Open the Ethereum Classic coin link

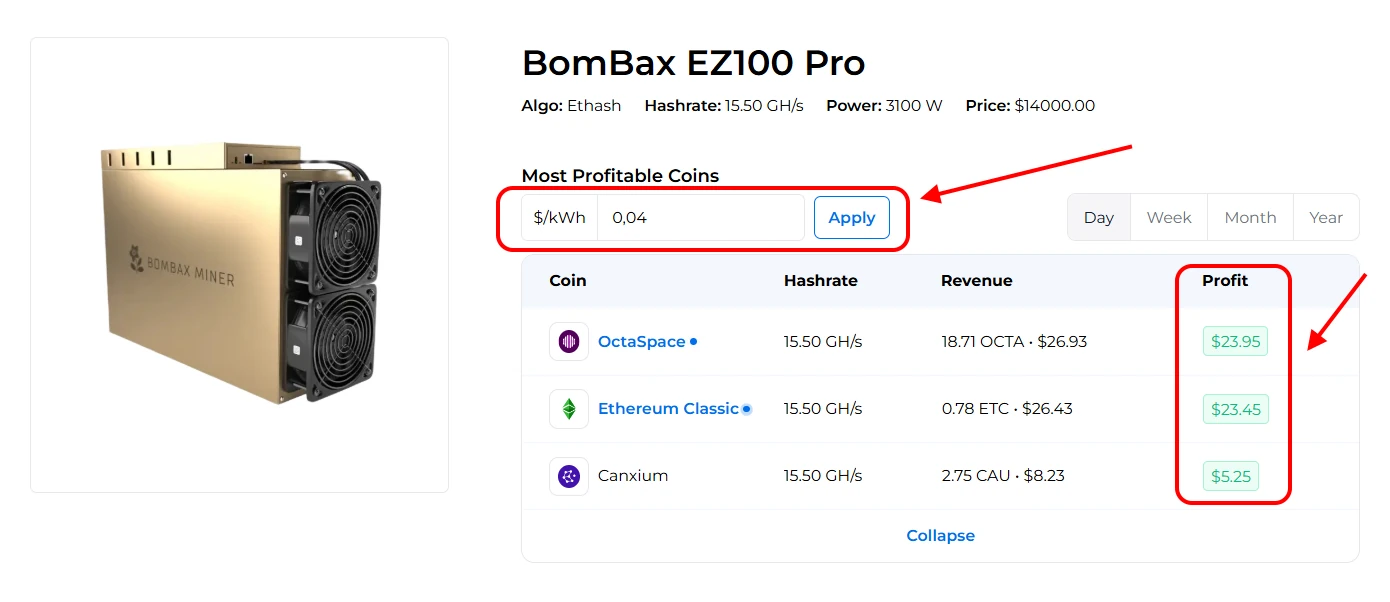click(x=668, y=409)
